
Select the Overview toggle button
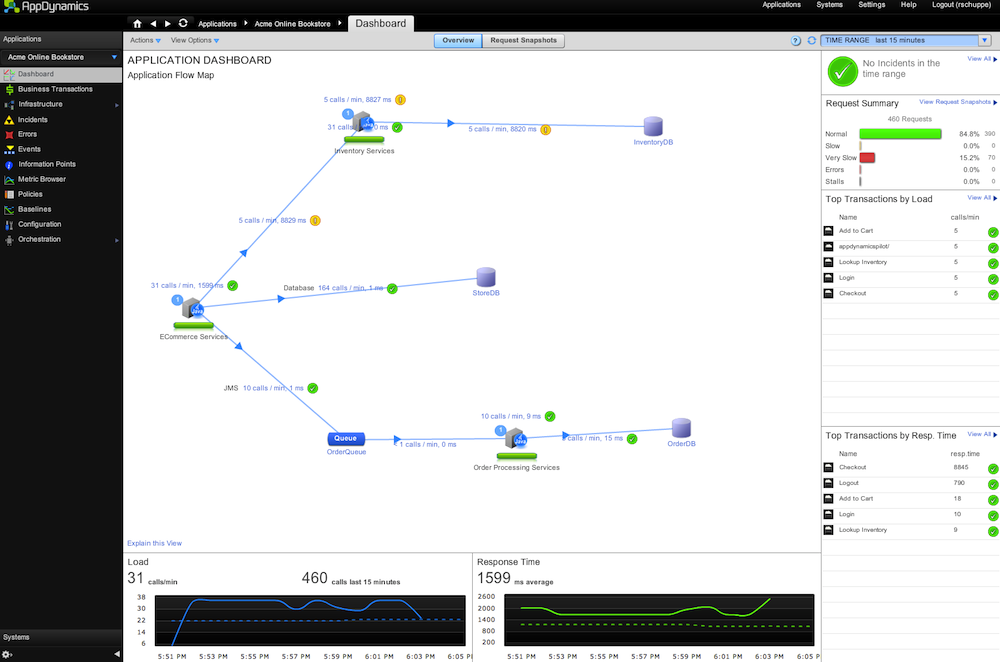458,41
